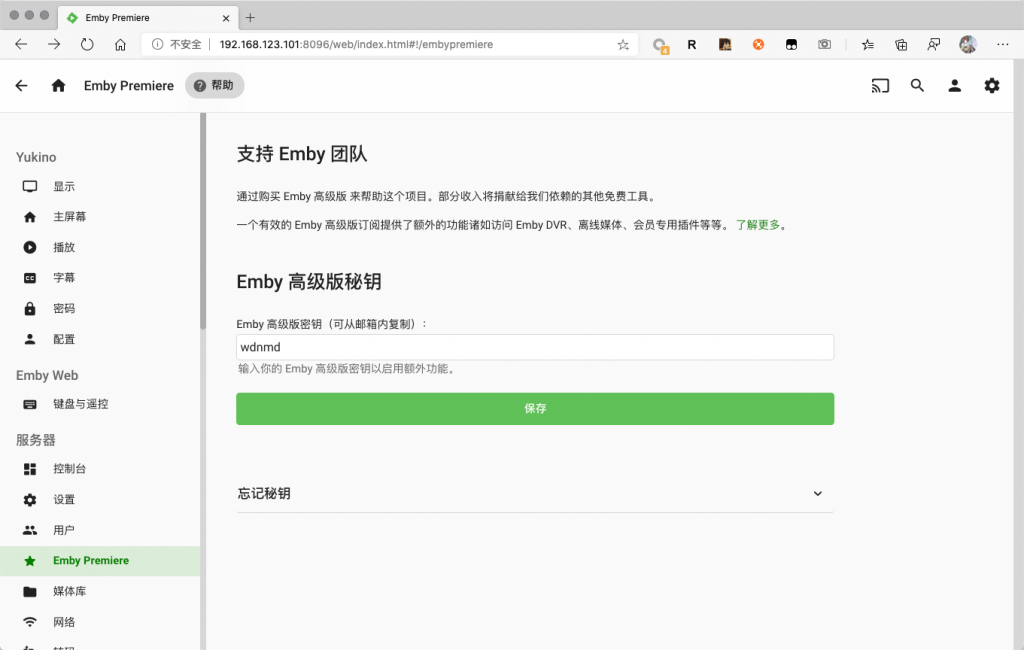The width and height of the screenshot is (1024, 650).
Task: Click the Cast to device icon
Action: coord(880,86)
